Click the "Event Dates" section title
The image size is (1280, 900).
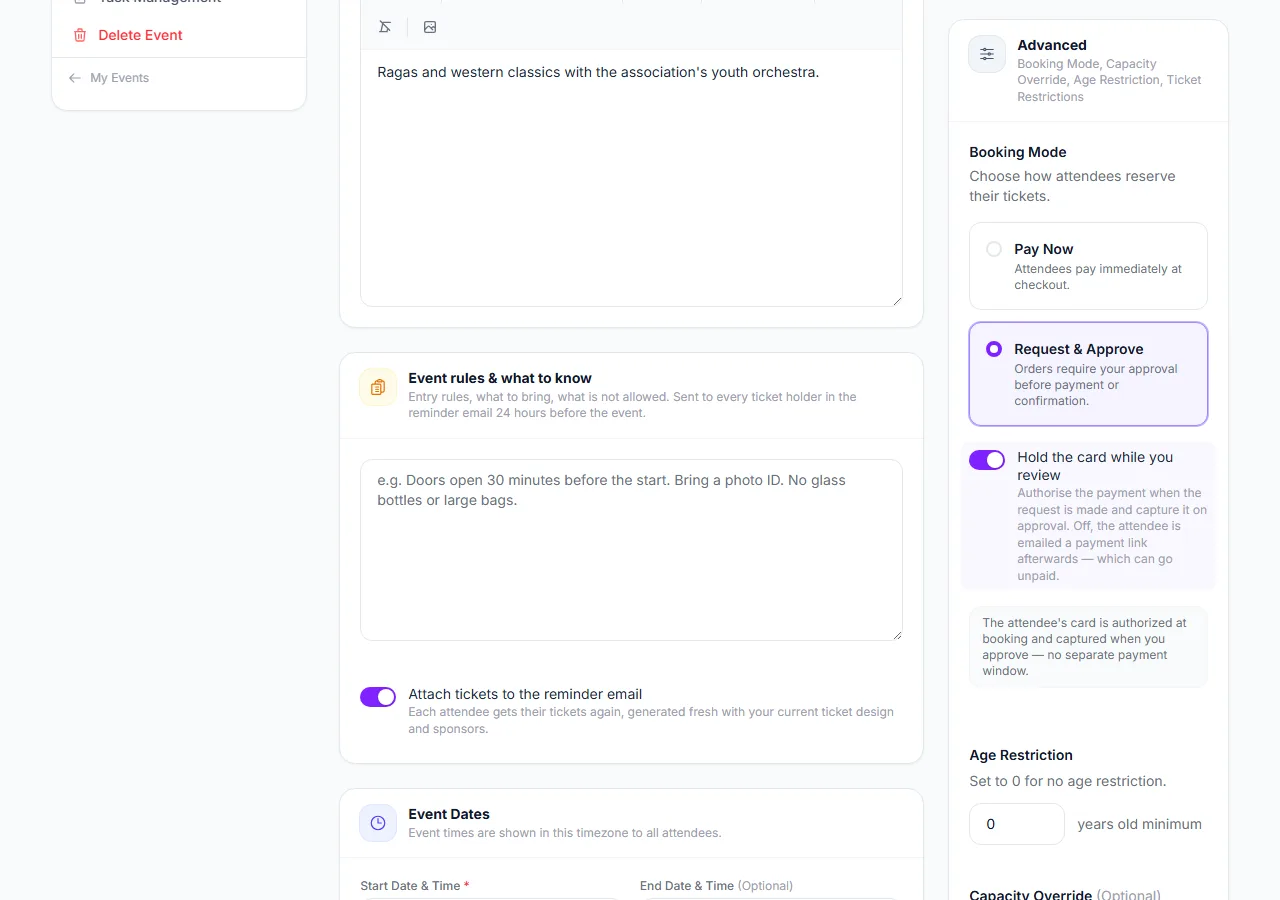tap(449, 814)
